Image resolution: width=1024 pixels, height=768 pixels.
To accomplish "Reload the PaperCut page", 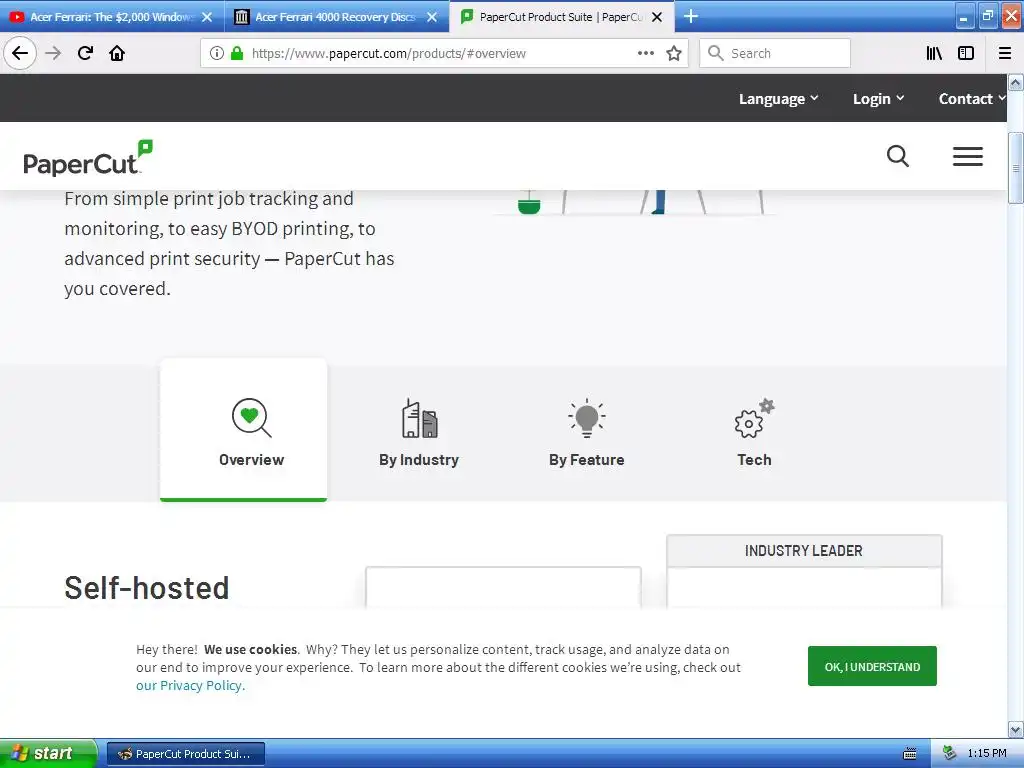I will [85, 53].
